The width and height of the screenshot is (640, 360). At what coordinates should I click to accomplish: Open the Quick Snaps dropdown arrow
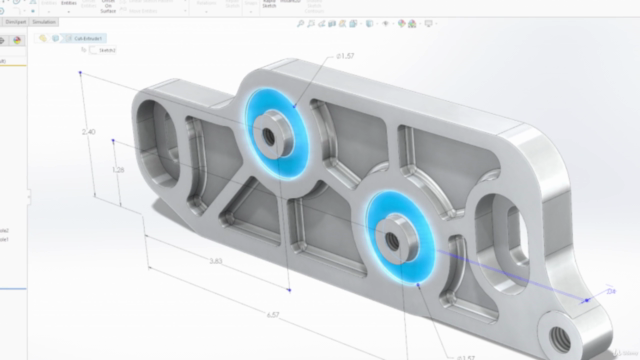251,11
